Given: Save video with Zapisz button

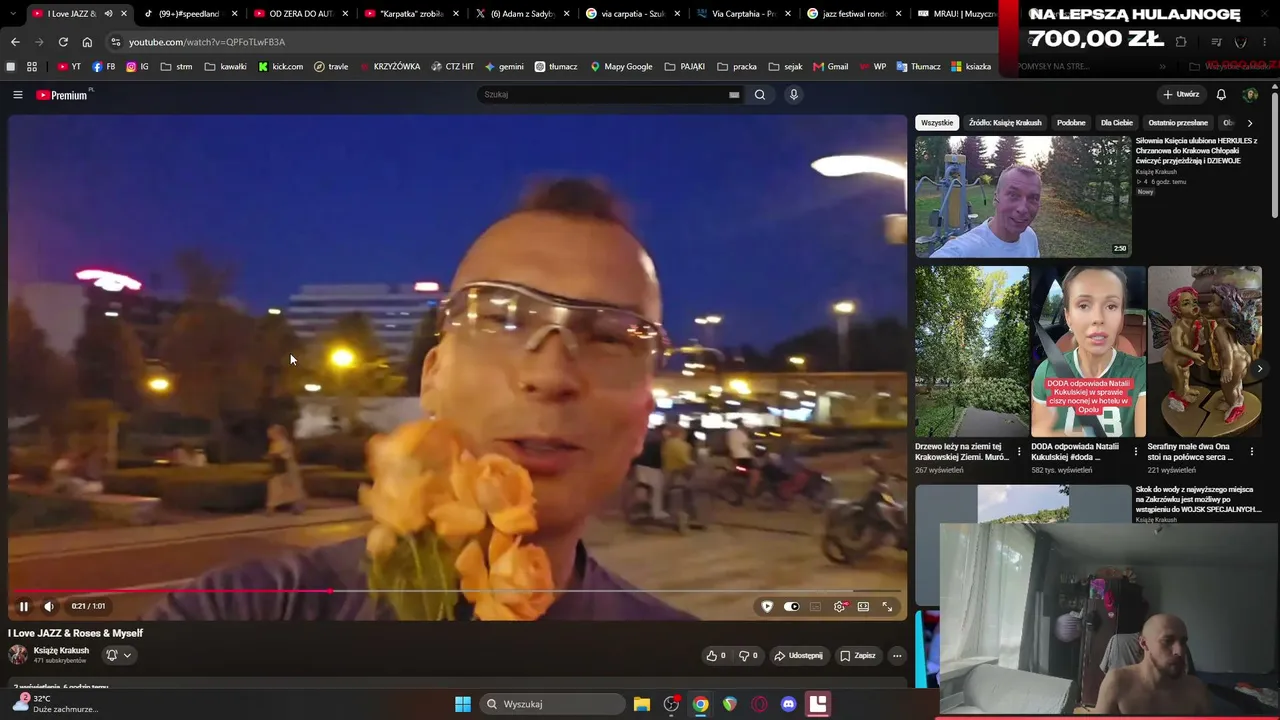Looking at the screenshot, I should pos(858,656).
